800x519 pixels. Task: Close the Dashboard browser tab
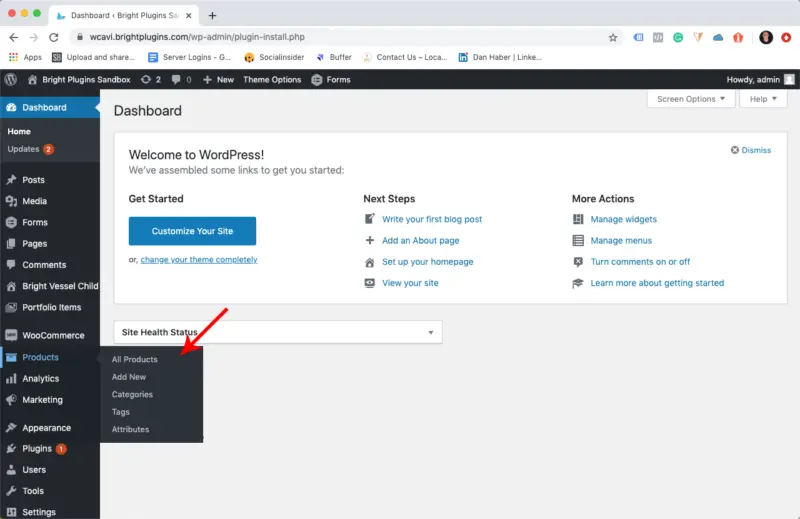(x=189, y=15)
